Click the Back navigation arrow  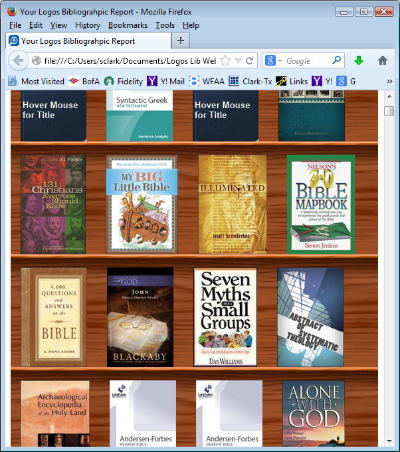click(x=18, y=61)
